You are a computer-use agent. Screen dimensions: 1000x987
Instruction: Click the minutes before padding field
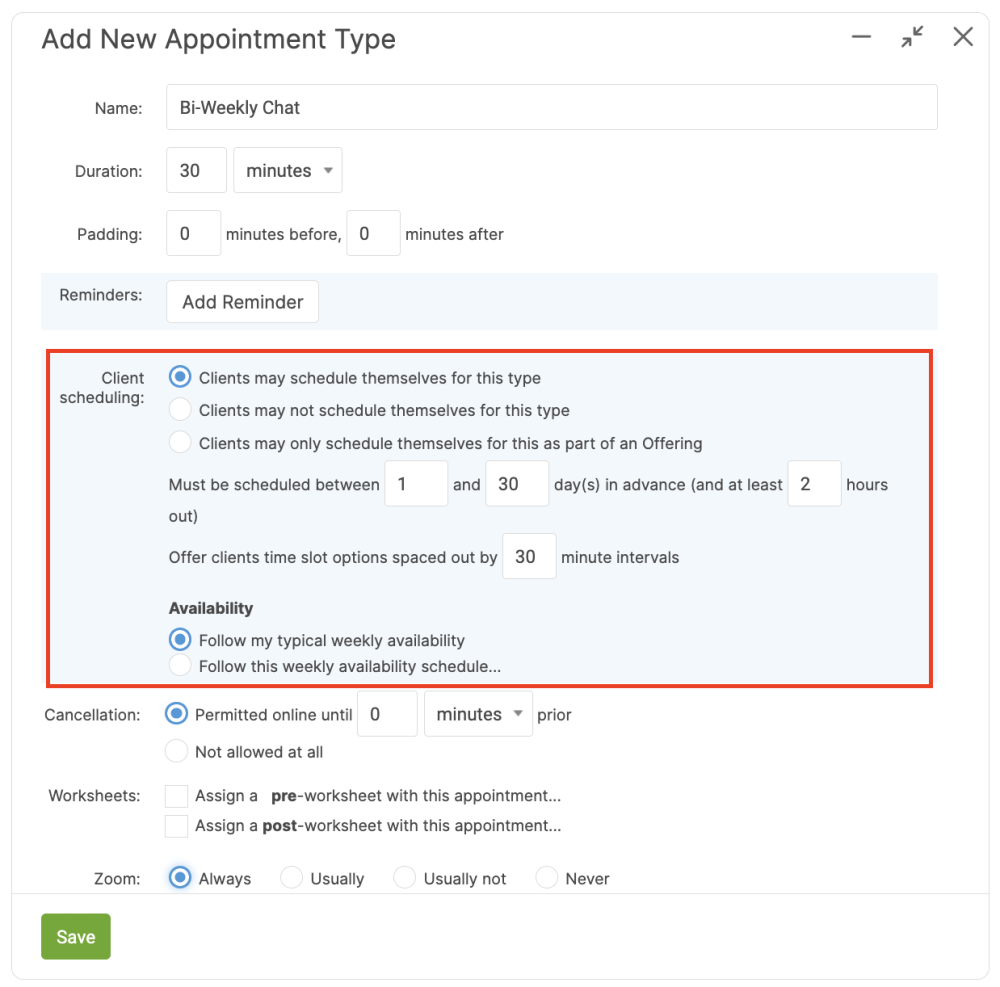[x=193, y=234]
